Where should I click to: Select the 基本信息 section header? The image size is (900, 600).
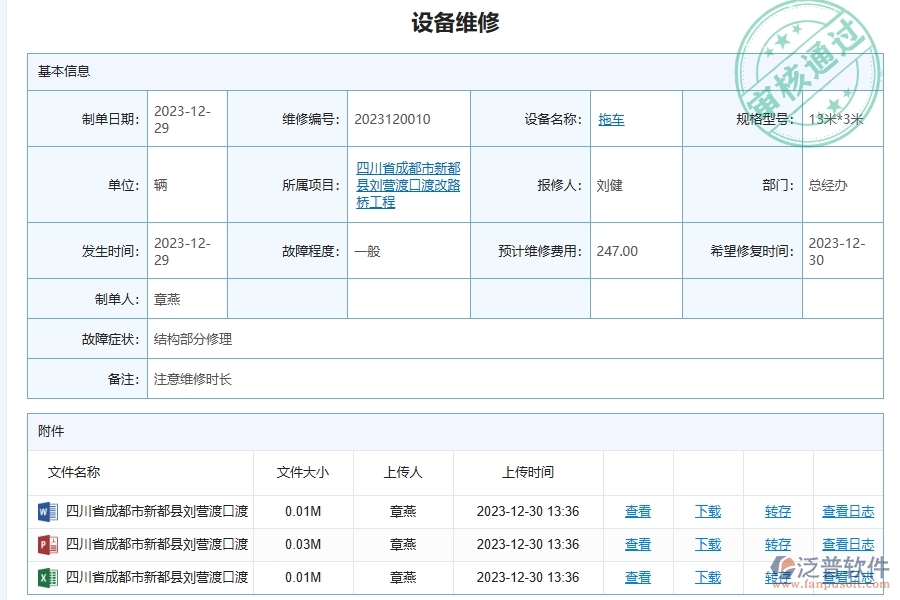click(62, 71)
